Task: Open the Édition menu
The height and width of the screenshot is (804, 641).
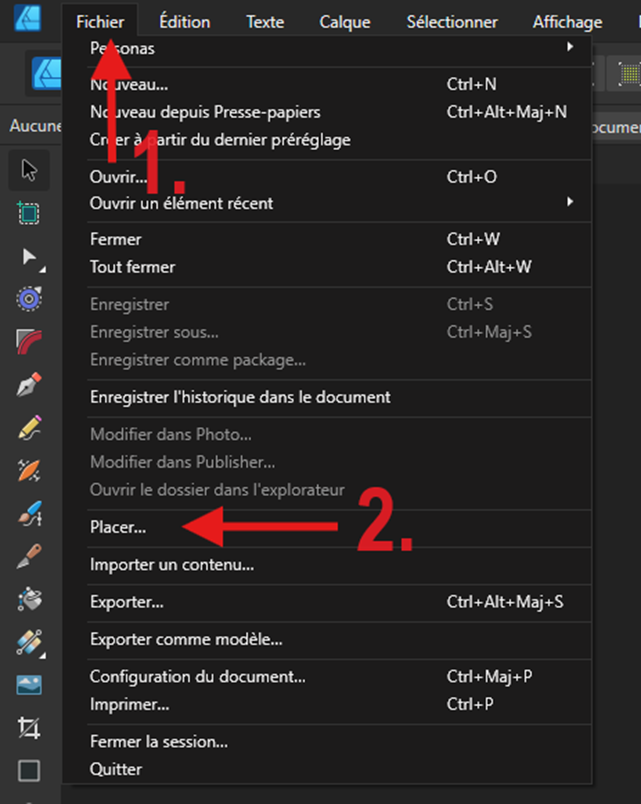Action: pos(184,21)
